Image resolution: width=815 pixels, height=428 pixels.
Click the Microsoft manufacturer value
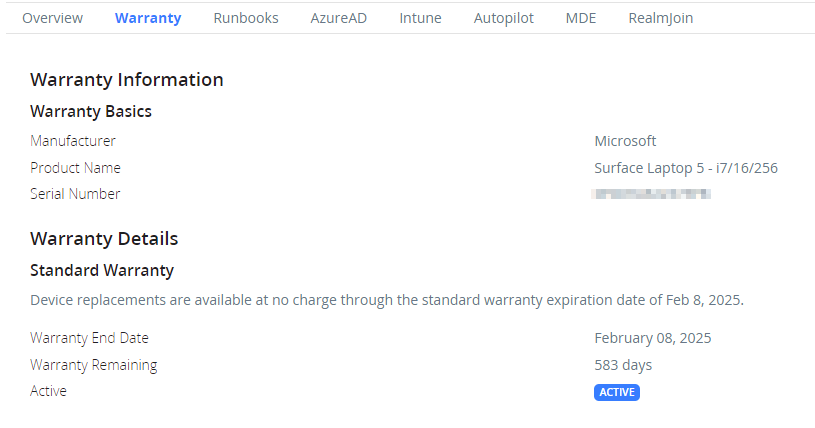(x=625, y=141)
